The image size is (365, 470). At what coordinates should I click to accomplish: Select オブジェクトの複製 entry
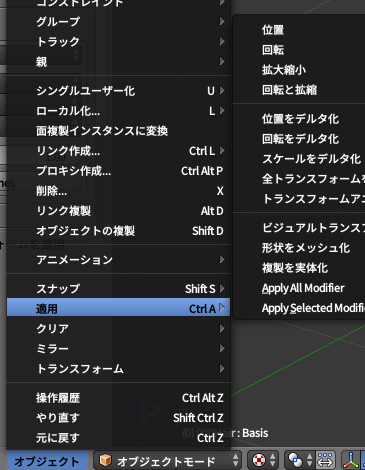118,231
